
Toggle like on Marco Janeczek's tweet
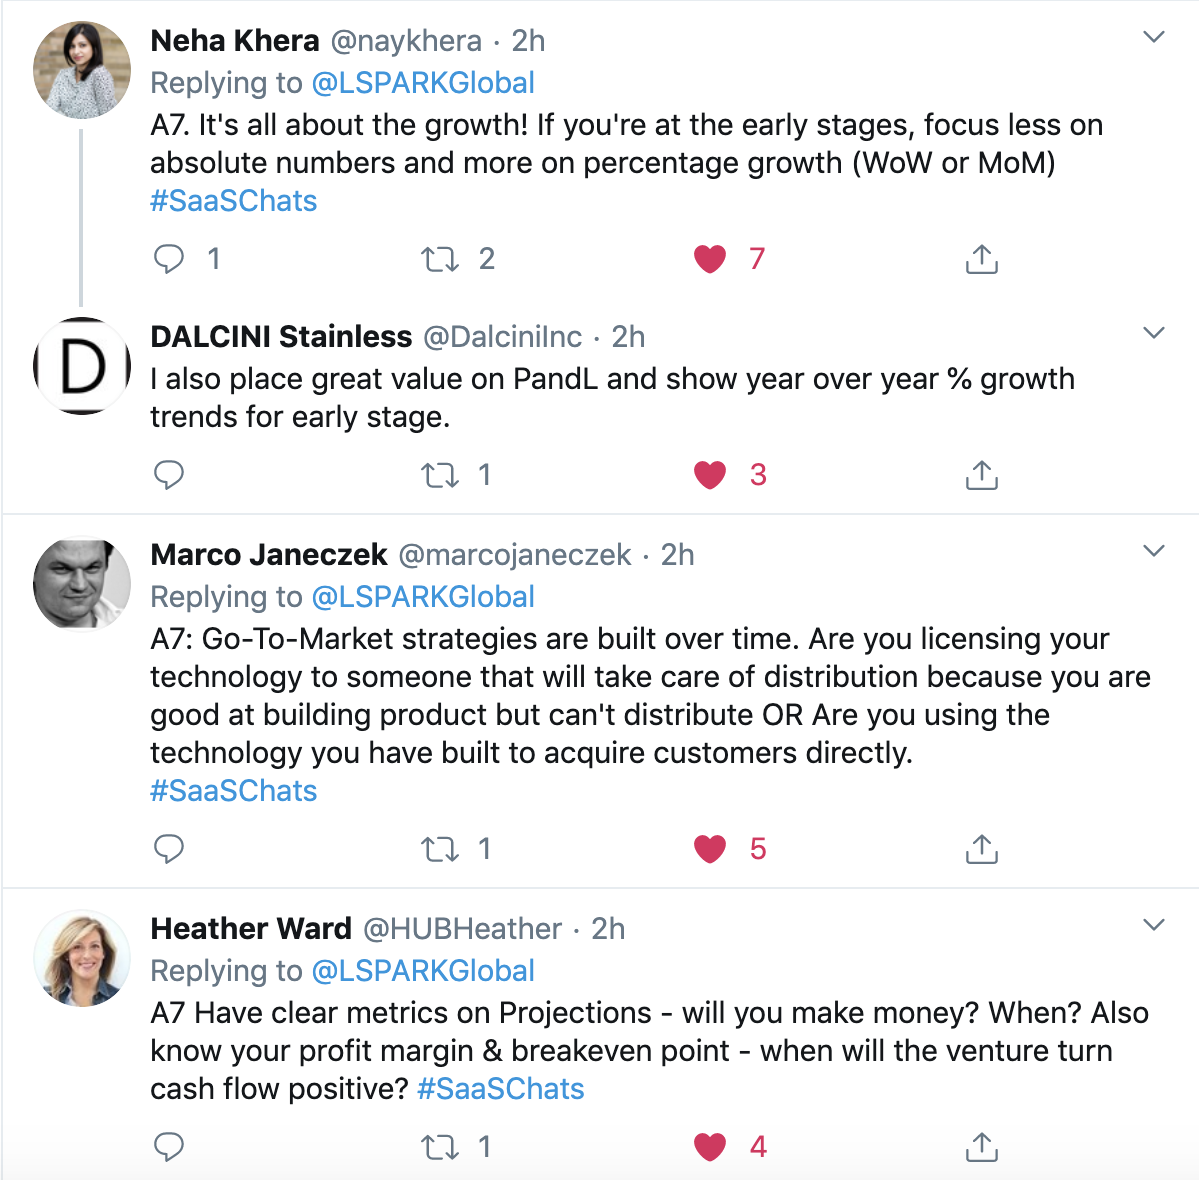[710, 849]
